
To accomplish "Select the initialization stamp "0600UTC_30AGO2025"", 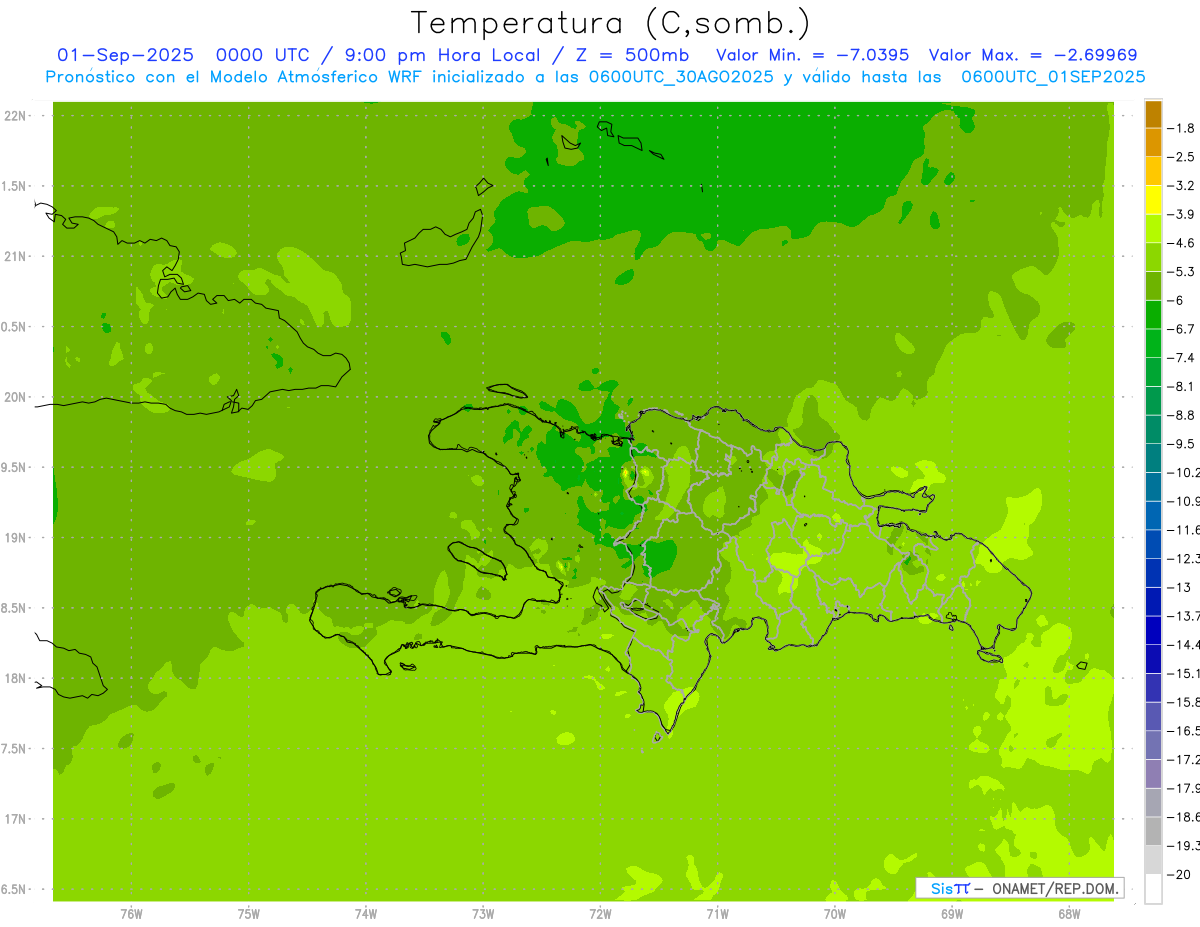I will tap(684, 77).
